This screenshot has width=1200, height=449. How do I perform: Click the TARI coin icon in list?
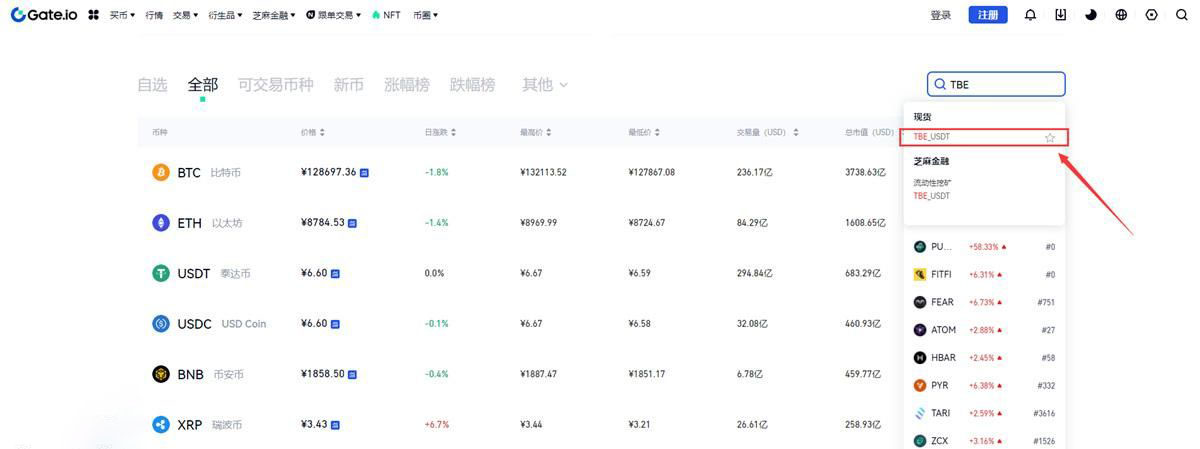(920, 413)
